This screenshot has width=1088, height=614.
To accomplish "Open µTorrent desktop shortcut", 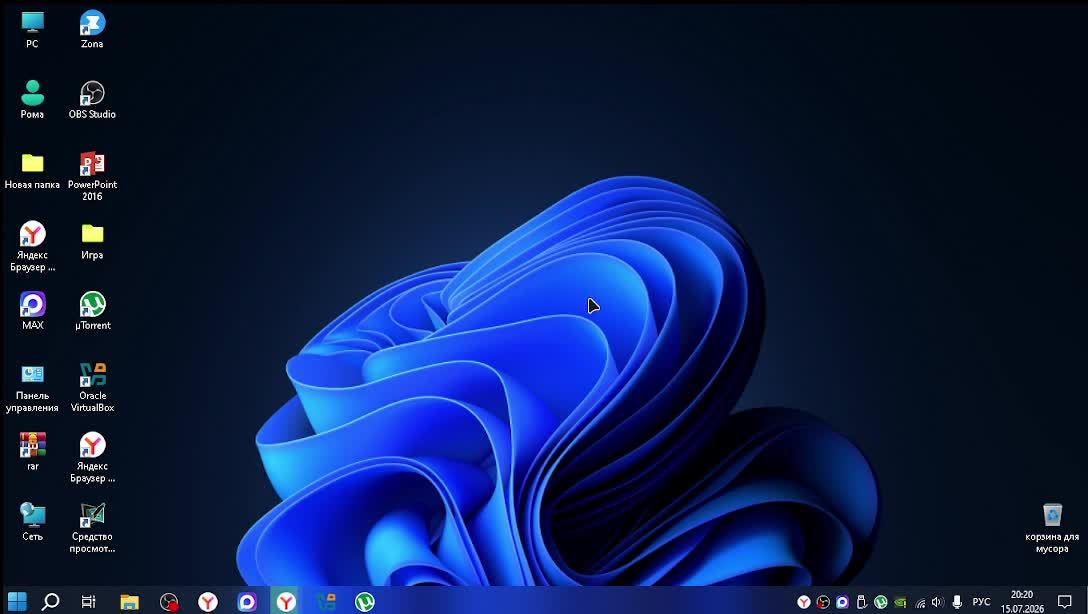I will pyautogui.click(x=92, y=310).
